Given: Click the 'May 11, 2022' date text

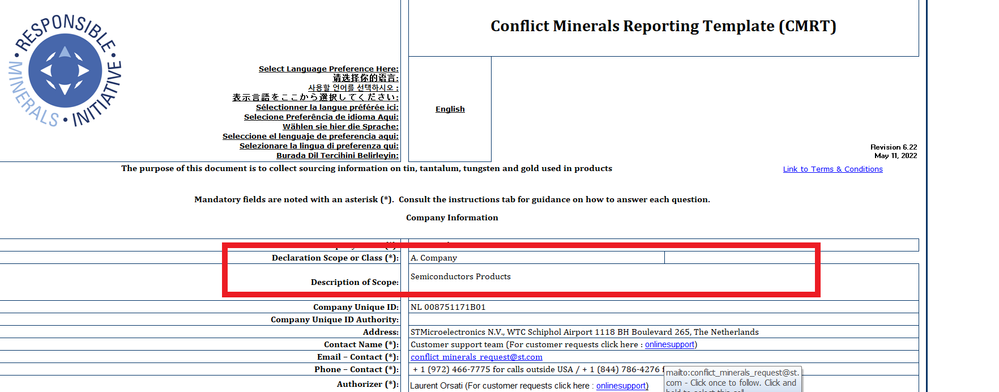Looking at the screenshot, I should 896,156.
